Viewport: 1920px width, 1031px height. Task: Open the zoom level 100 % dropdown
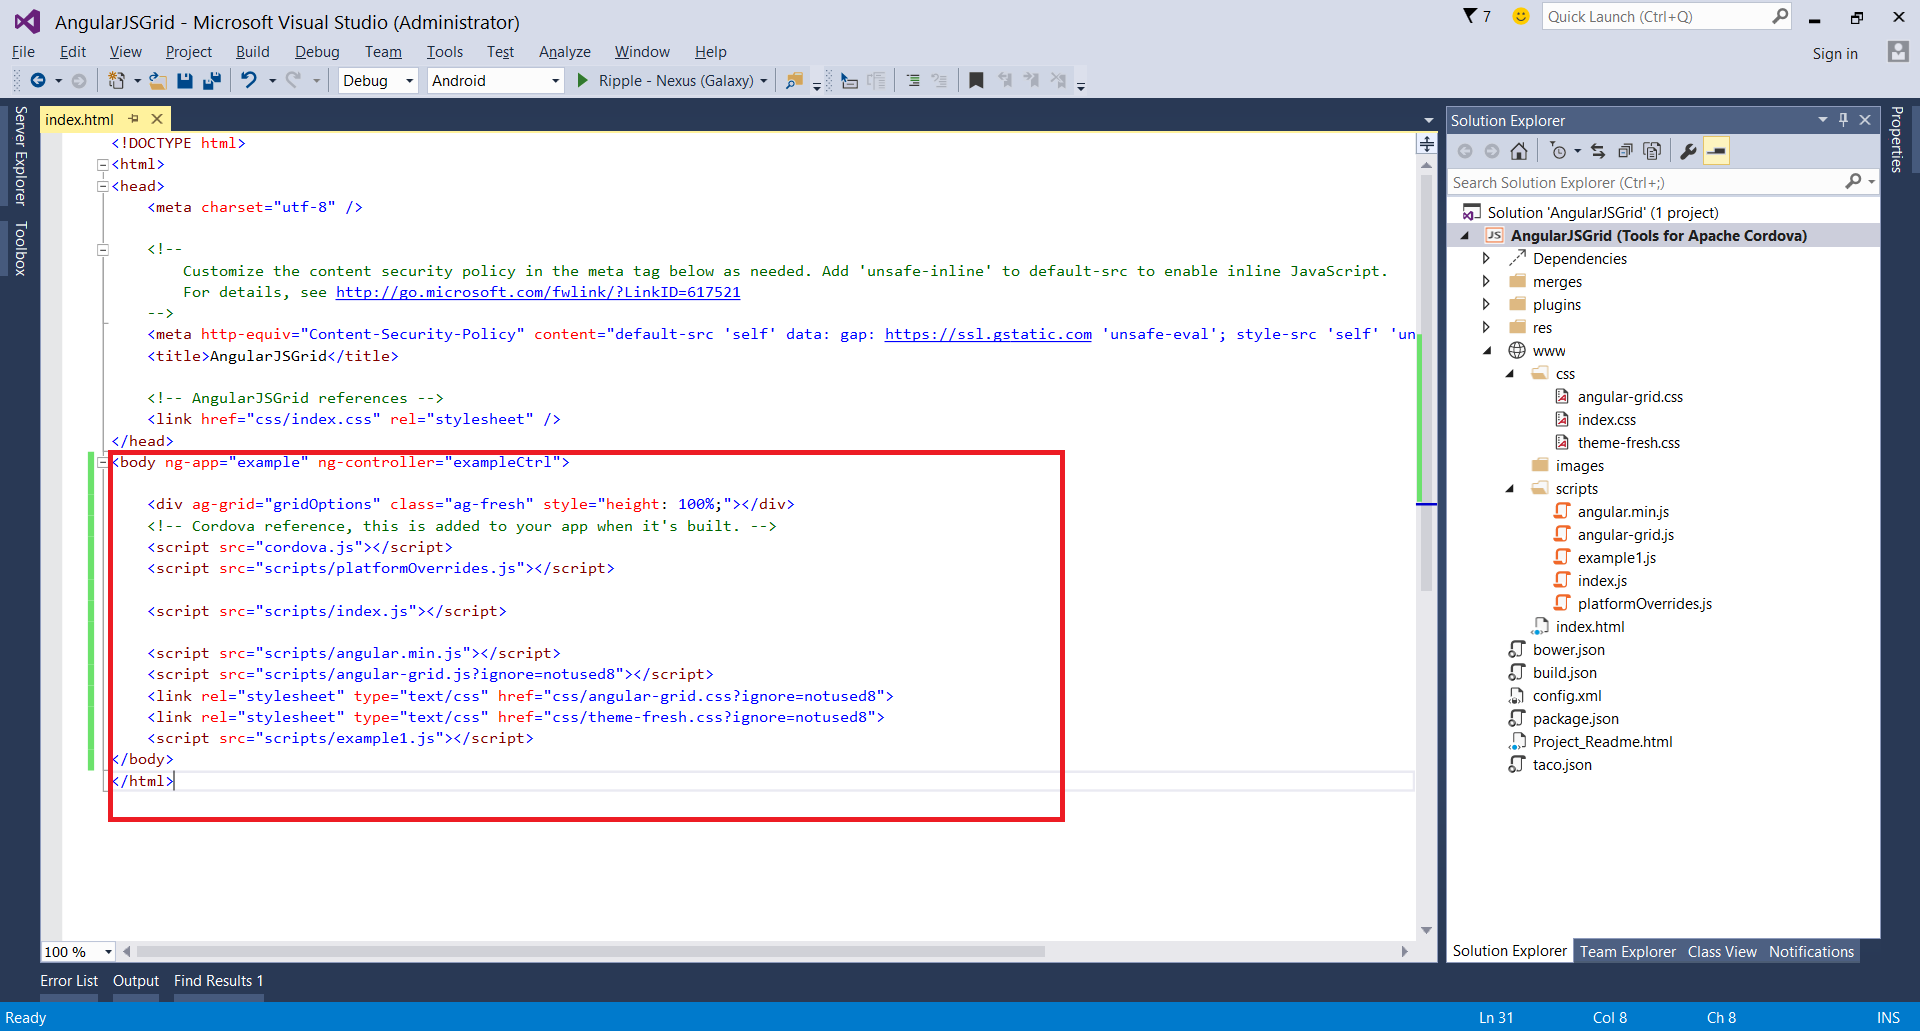click(108, 952)
